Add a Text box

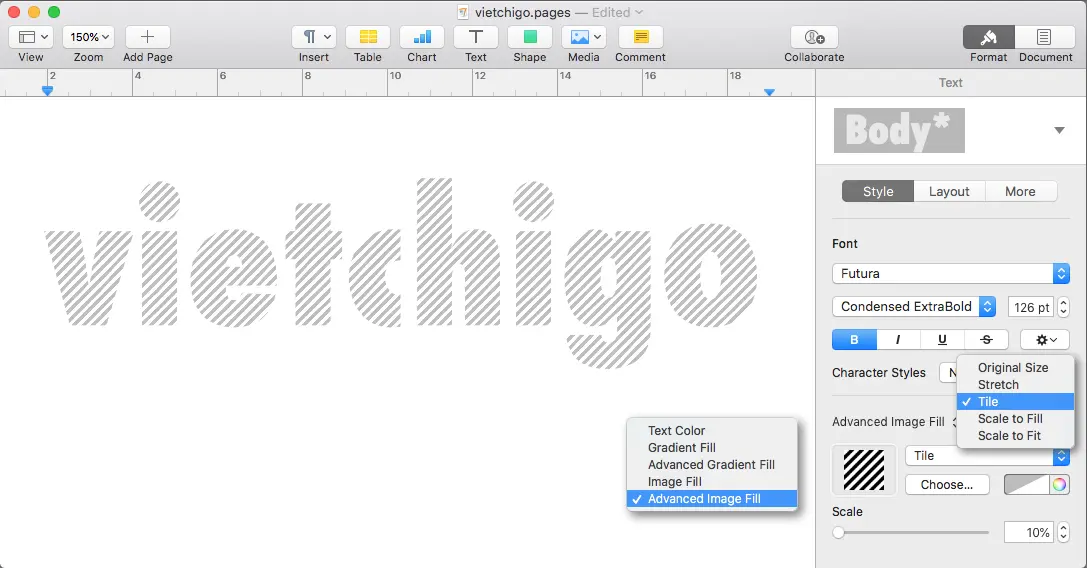click(476, 37)
